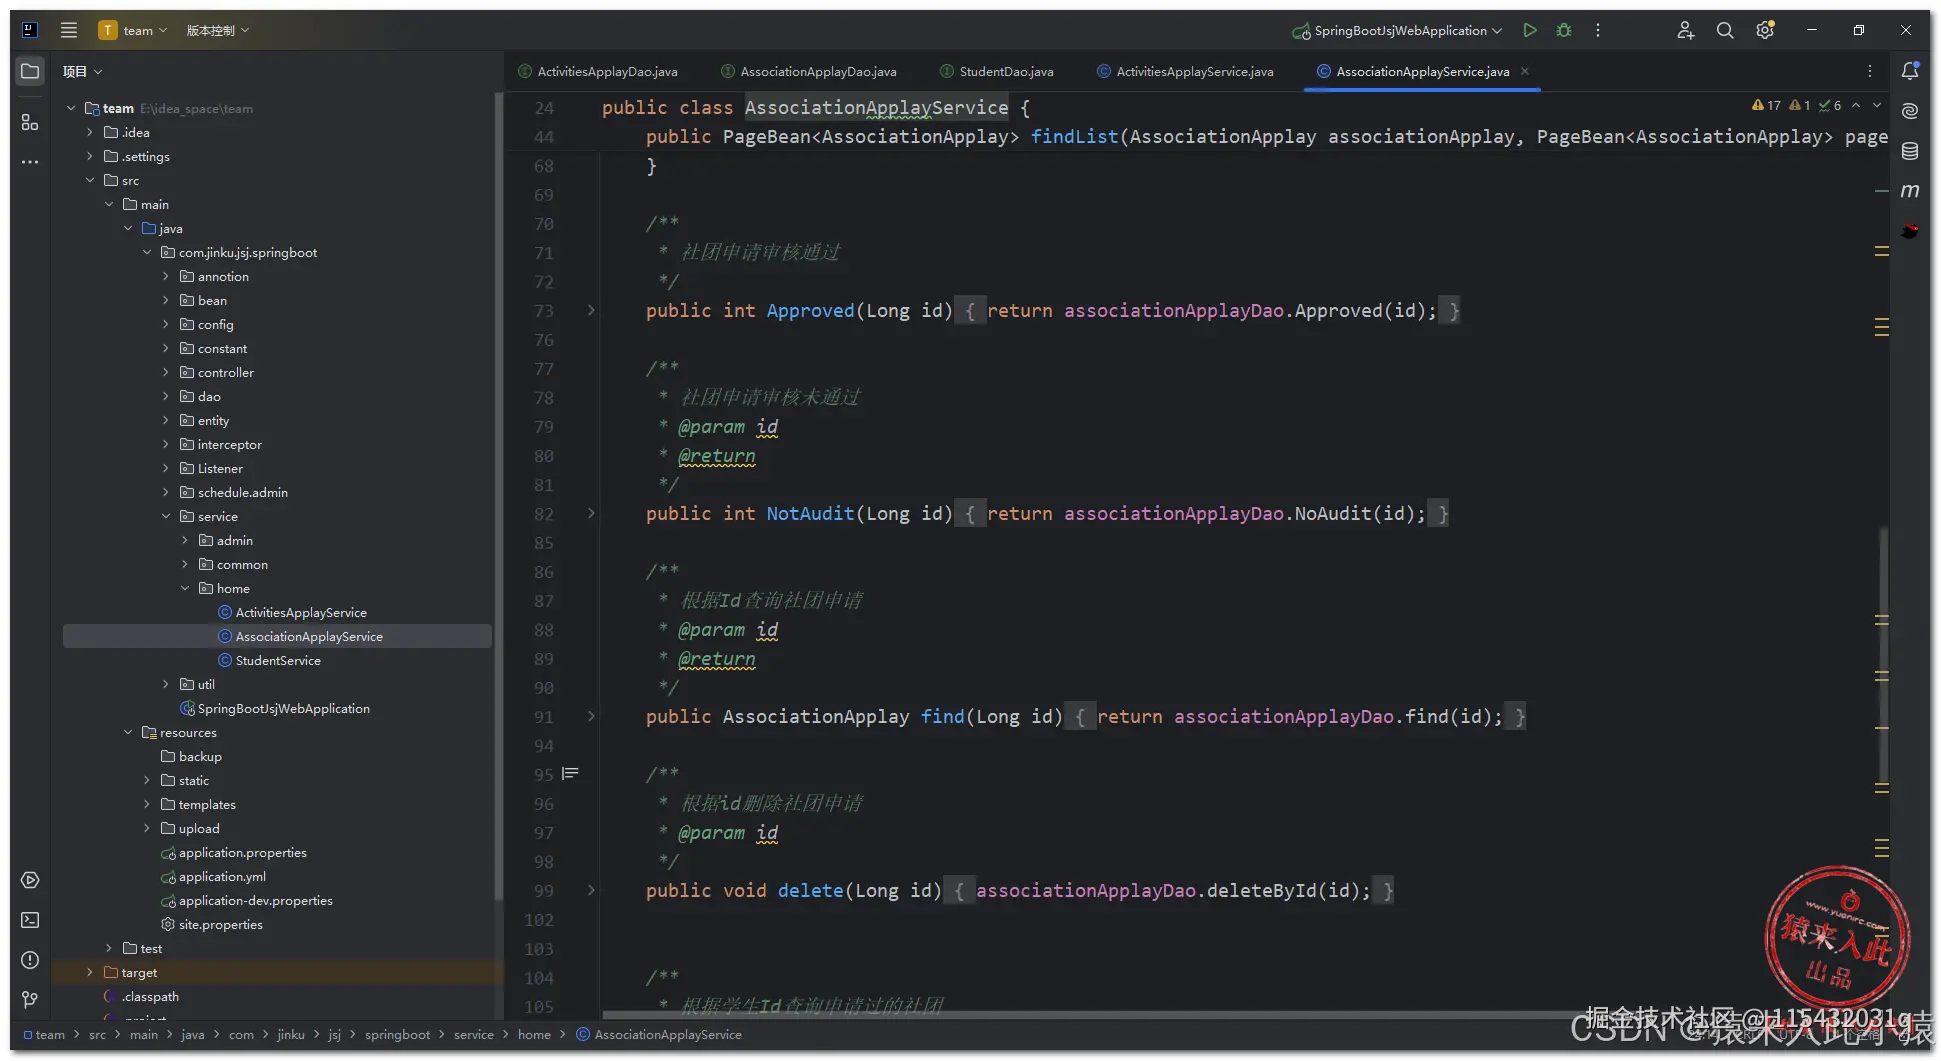1941x1061 pixels.
Task: Jump to previous highlighted problem arrow
Action: [1856, 105]
